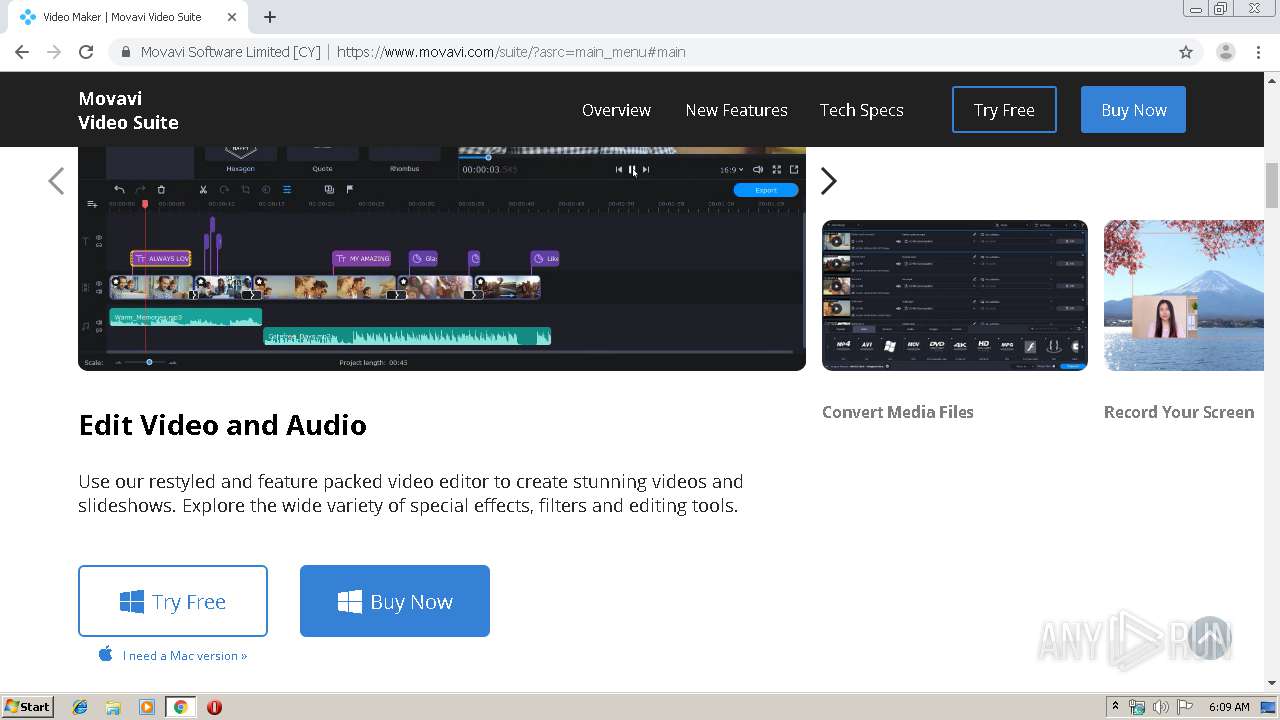1280x720 pixels.
Task: Open the I need a Mac version link
Action: point(185,656)
